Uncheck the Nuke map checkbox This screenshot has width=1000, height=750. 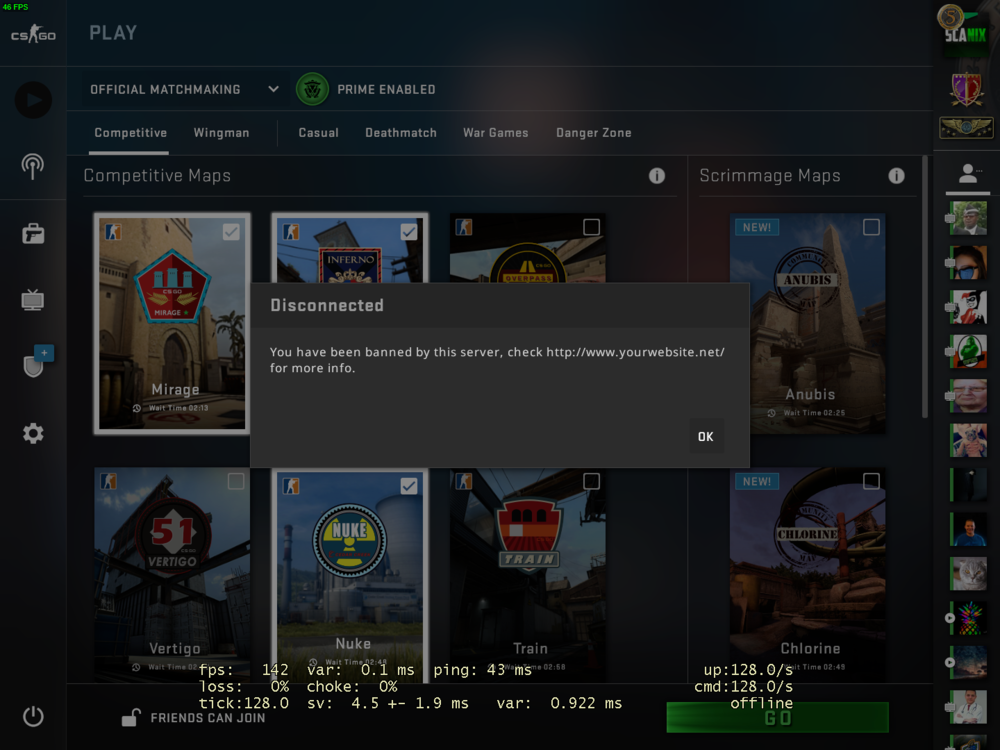409,486
